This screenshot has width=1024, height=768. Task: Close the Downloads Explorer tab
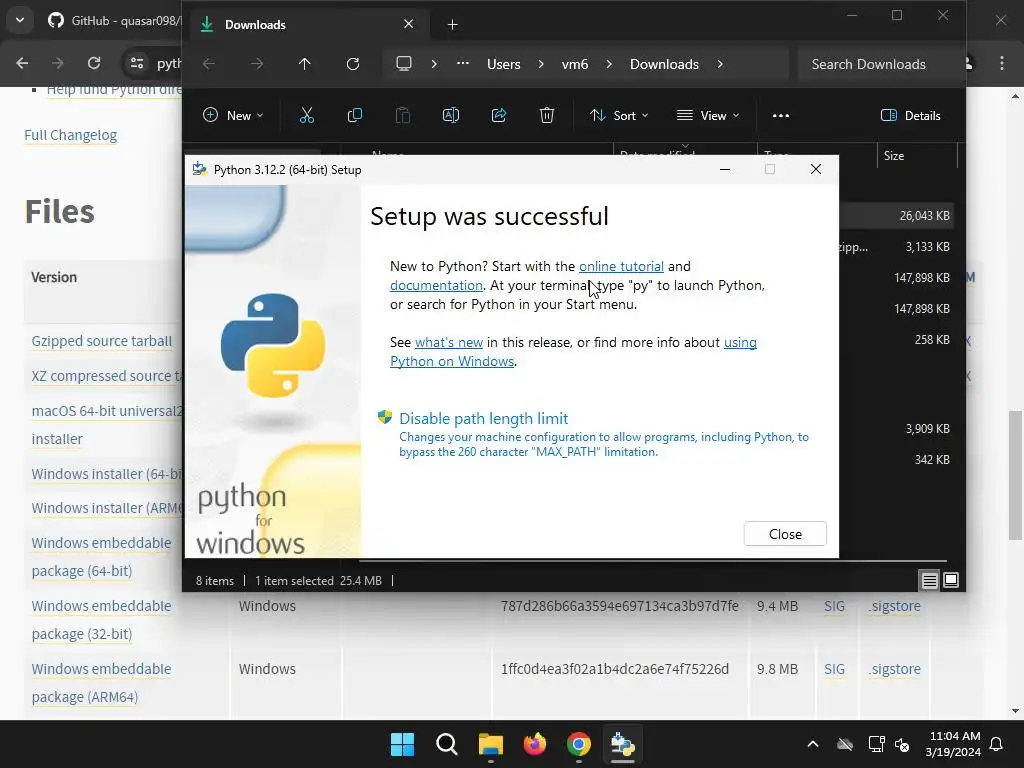[408, 24]
